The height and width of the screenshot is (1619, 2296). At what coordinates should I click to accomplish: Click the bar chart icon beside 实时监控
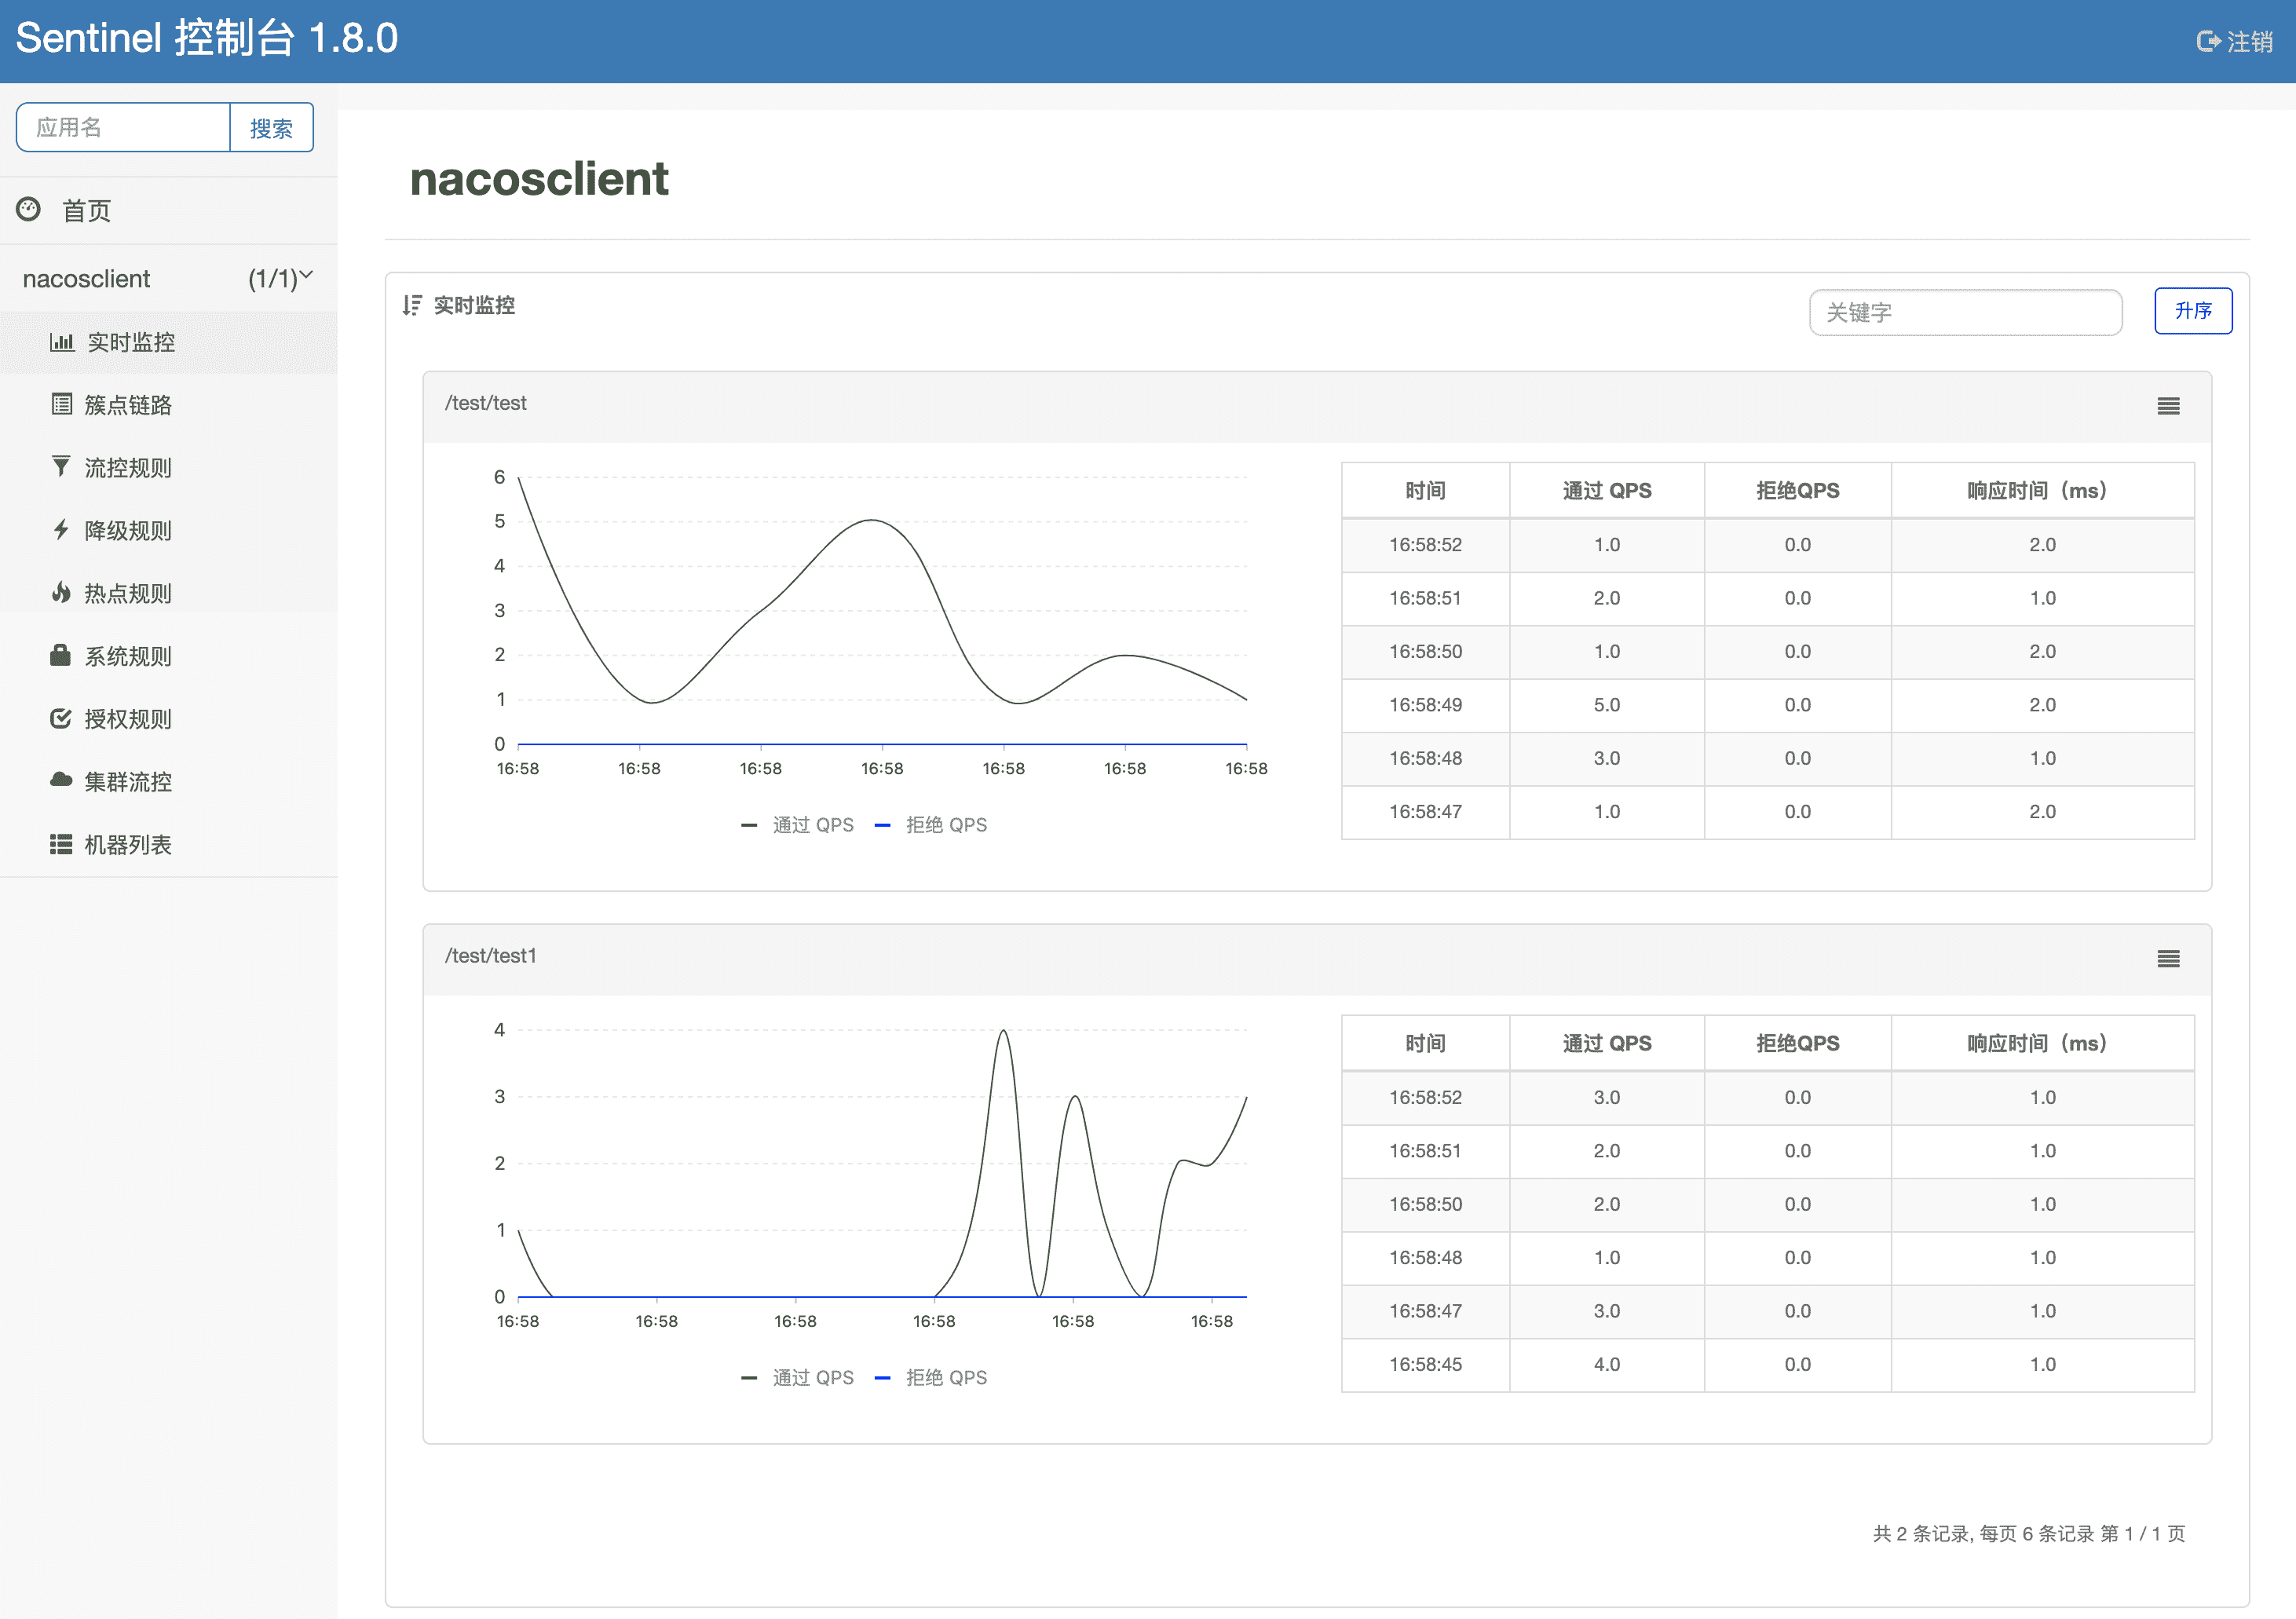coord(62,342)
